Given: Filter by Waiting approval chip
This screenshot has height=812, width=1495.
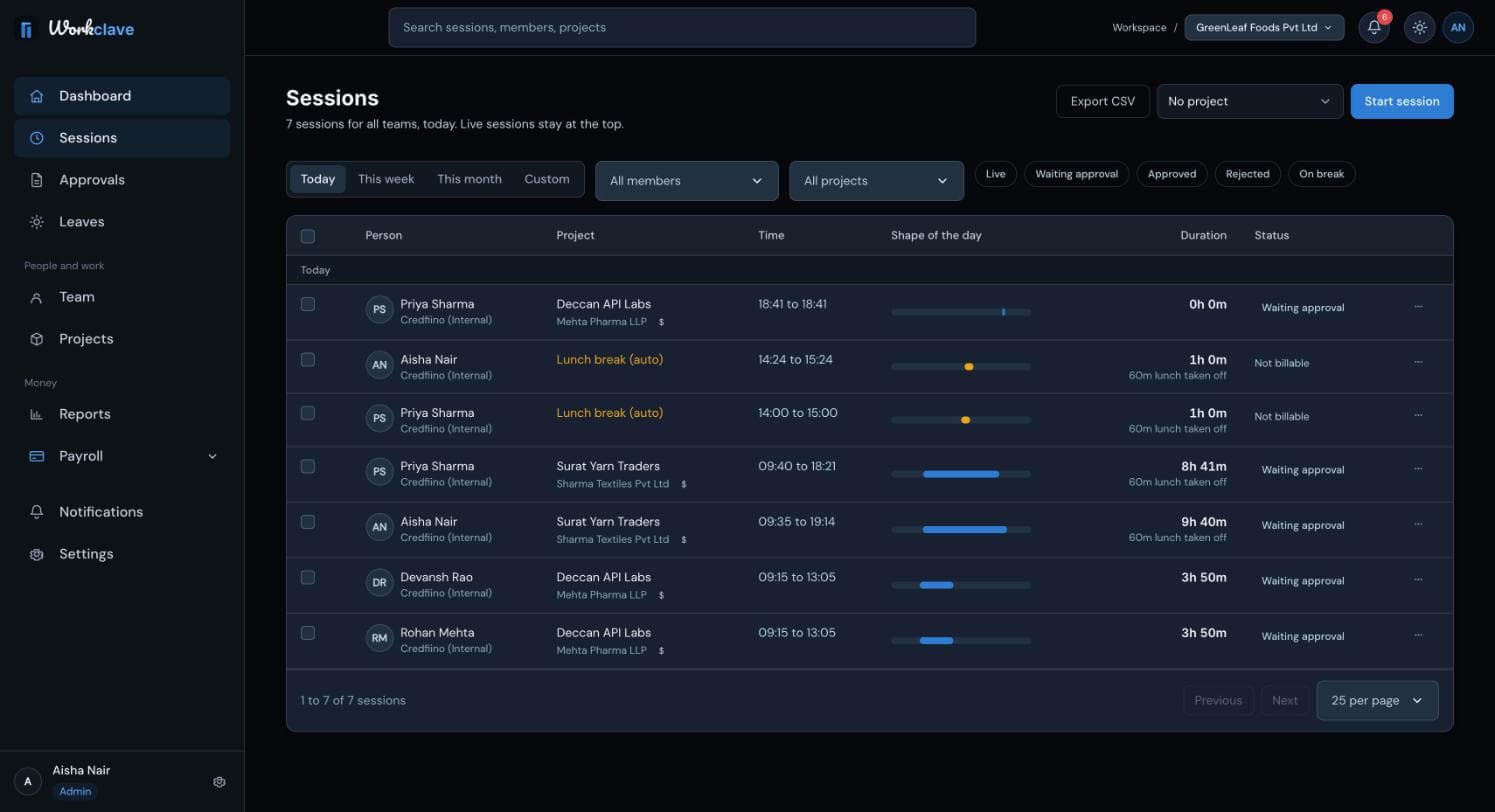Looking at the screenshot, I should 1076,174.
